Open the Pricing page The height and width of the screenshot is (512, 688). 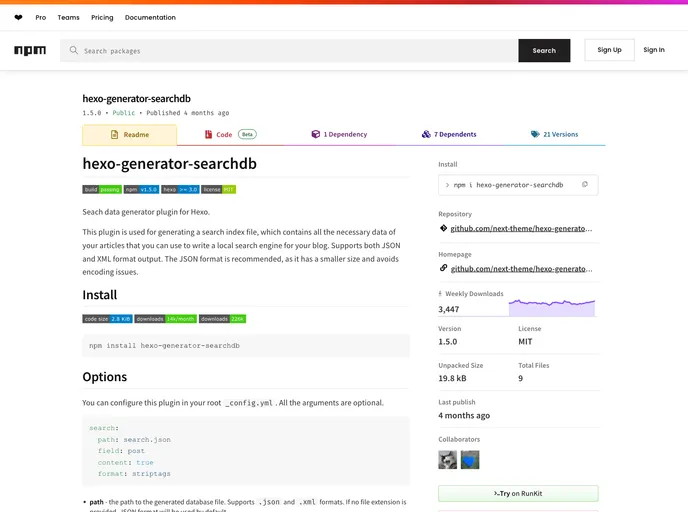pos(102,18)
